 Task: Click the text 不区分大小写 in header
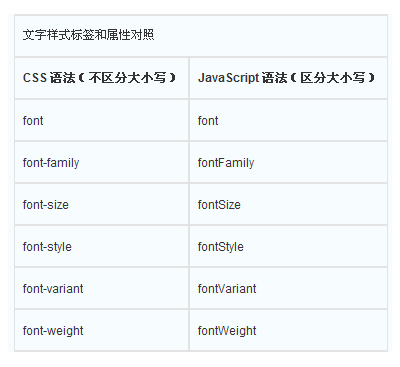pyautogui.click(x=127, y=78)
